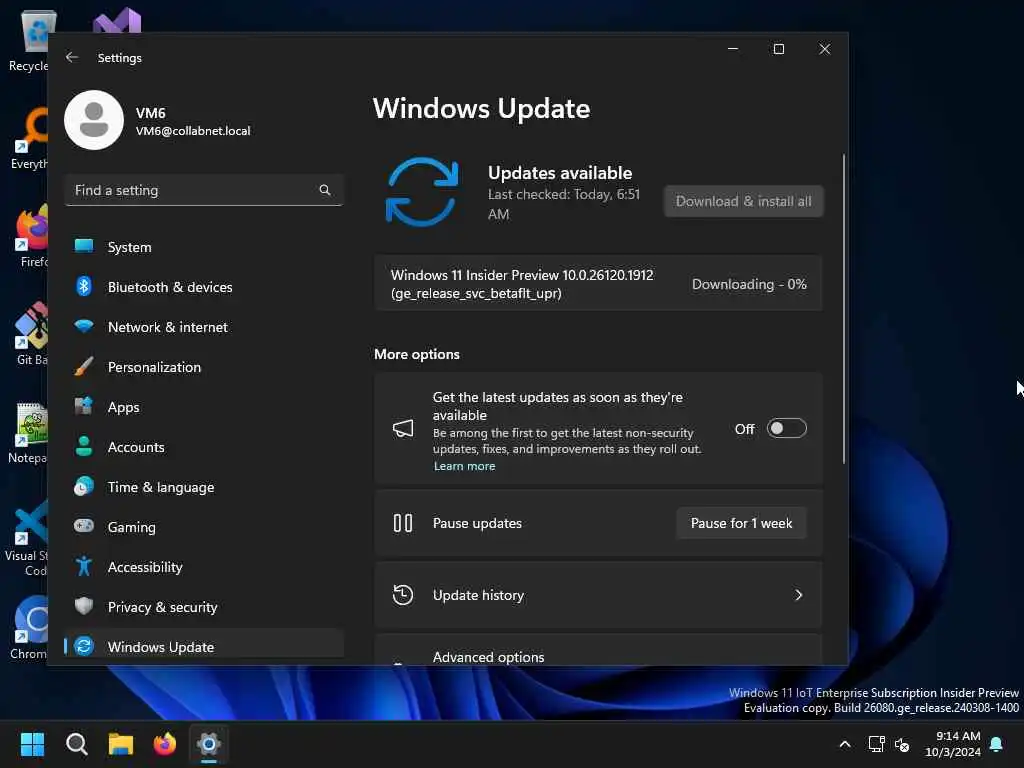Click the Updates available heading
Screen dimensions: 1024x768
(560, 173)
